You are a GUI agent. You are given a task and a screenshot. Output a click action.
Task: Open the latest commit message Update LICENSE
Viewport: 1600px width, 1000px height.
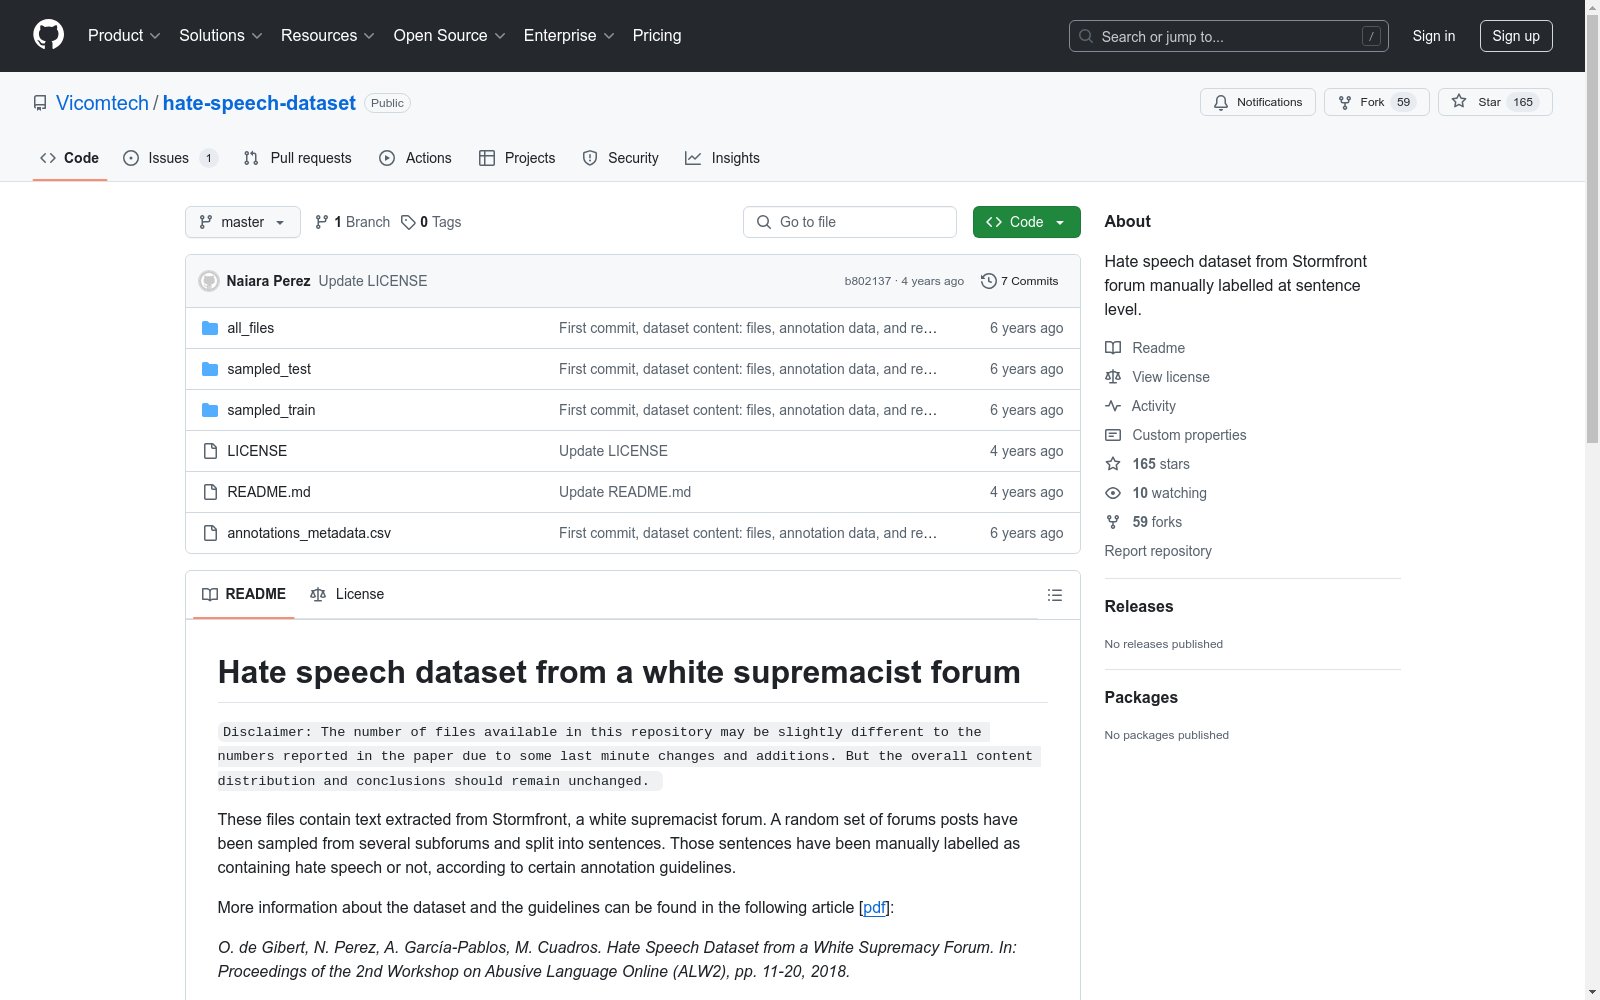[373, 281]
